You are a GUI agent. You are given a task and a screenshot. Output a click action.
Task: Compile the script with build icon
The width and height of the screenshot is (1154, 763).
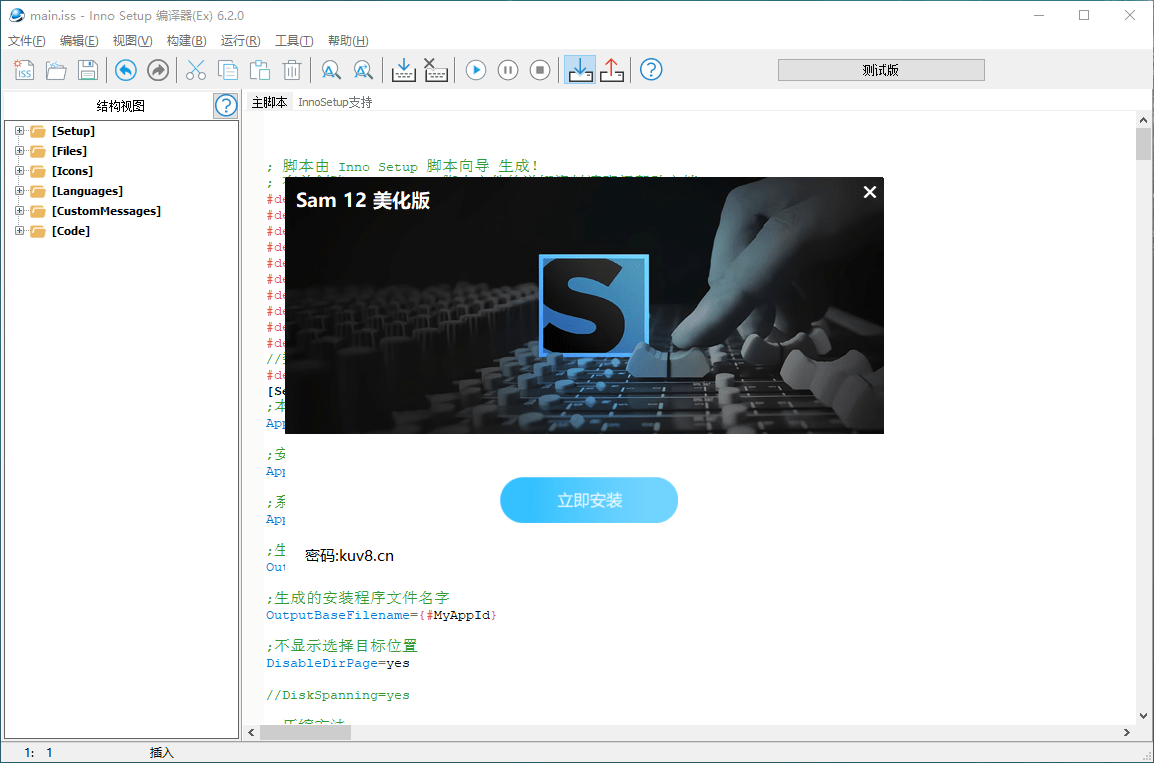pyautogui.click(x=403, y=70)
